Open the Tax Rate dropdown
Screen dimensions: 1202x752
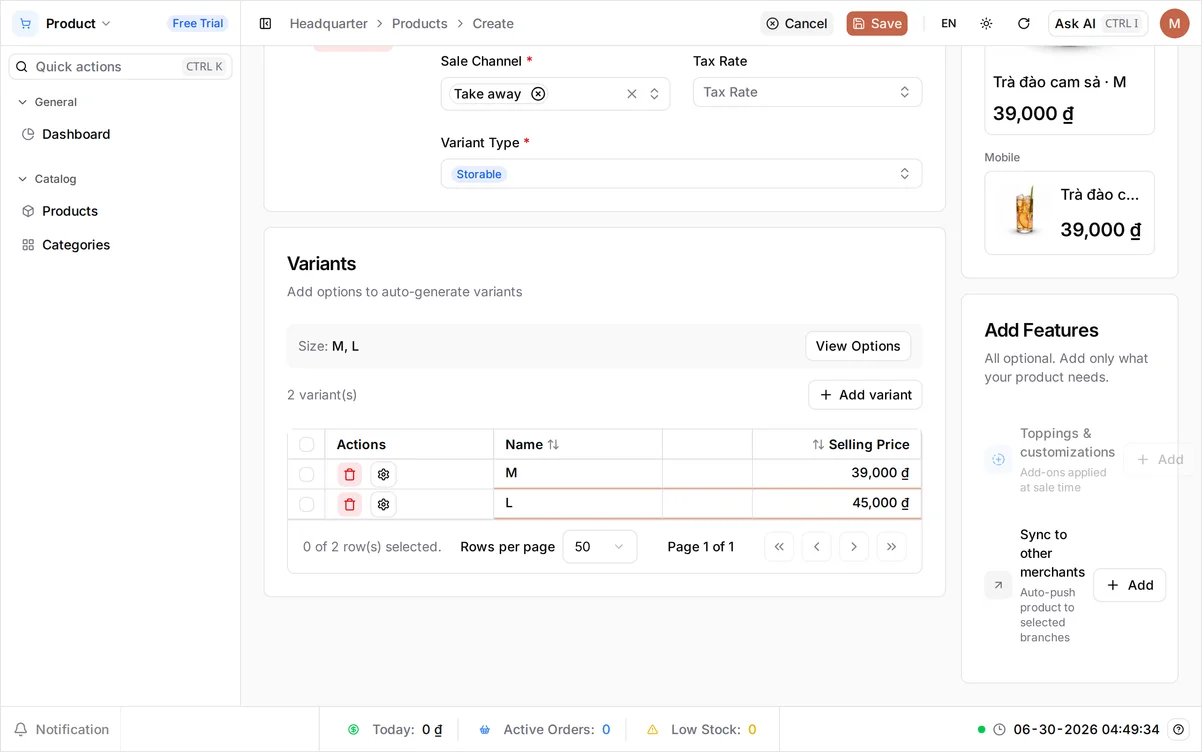click(x=807, y=92)
